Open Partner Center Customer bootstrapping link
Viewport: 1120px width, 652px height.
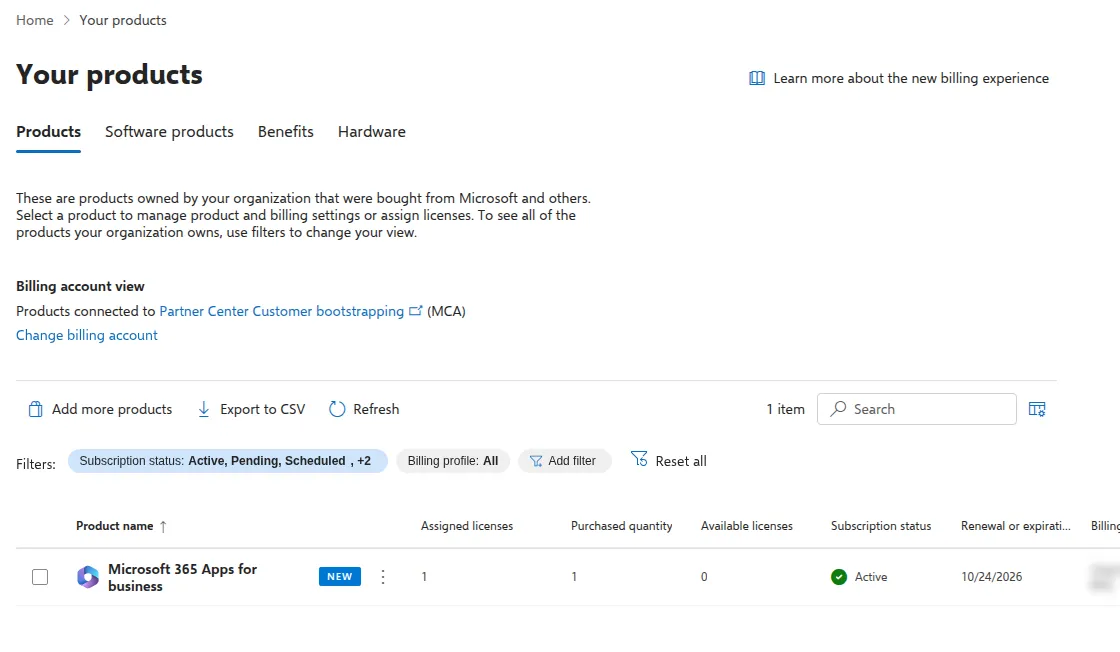[281, 311]
